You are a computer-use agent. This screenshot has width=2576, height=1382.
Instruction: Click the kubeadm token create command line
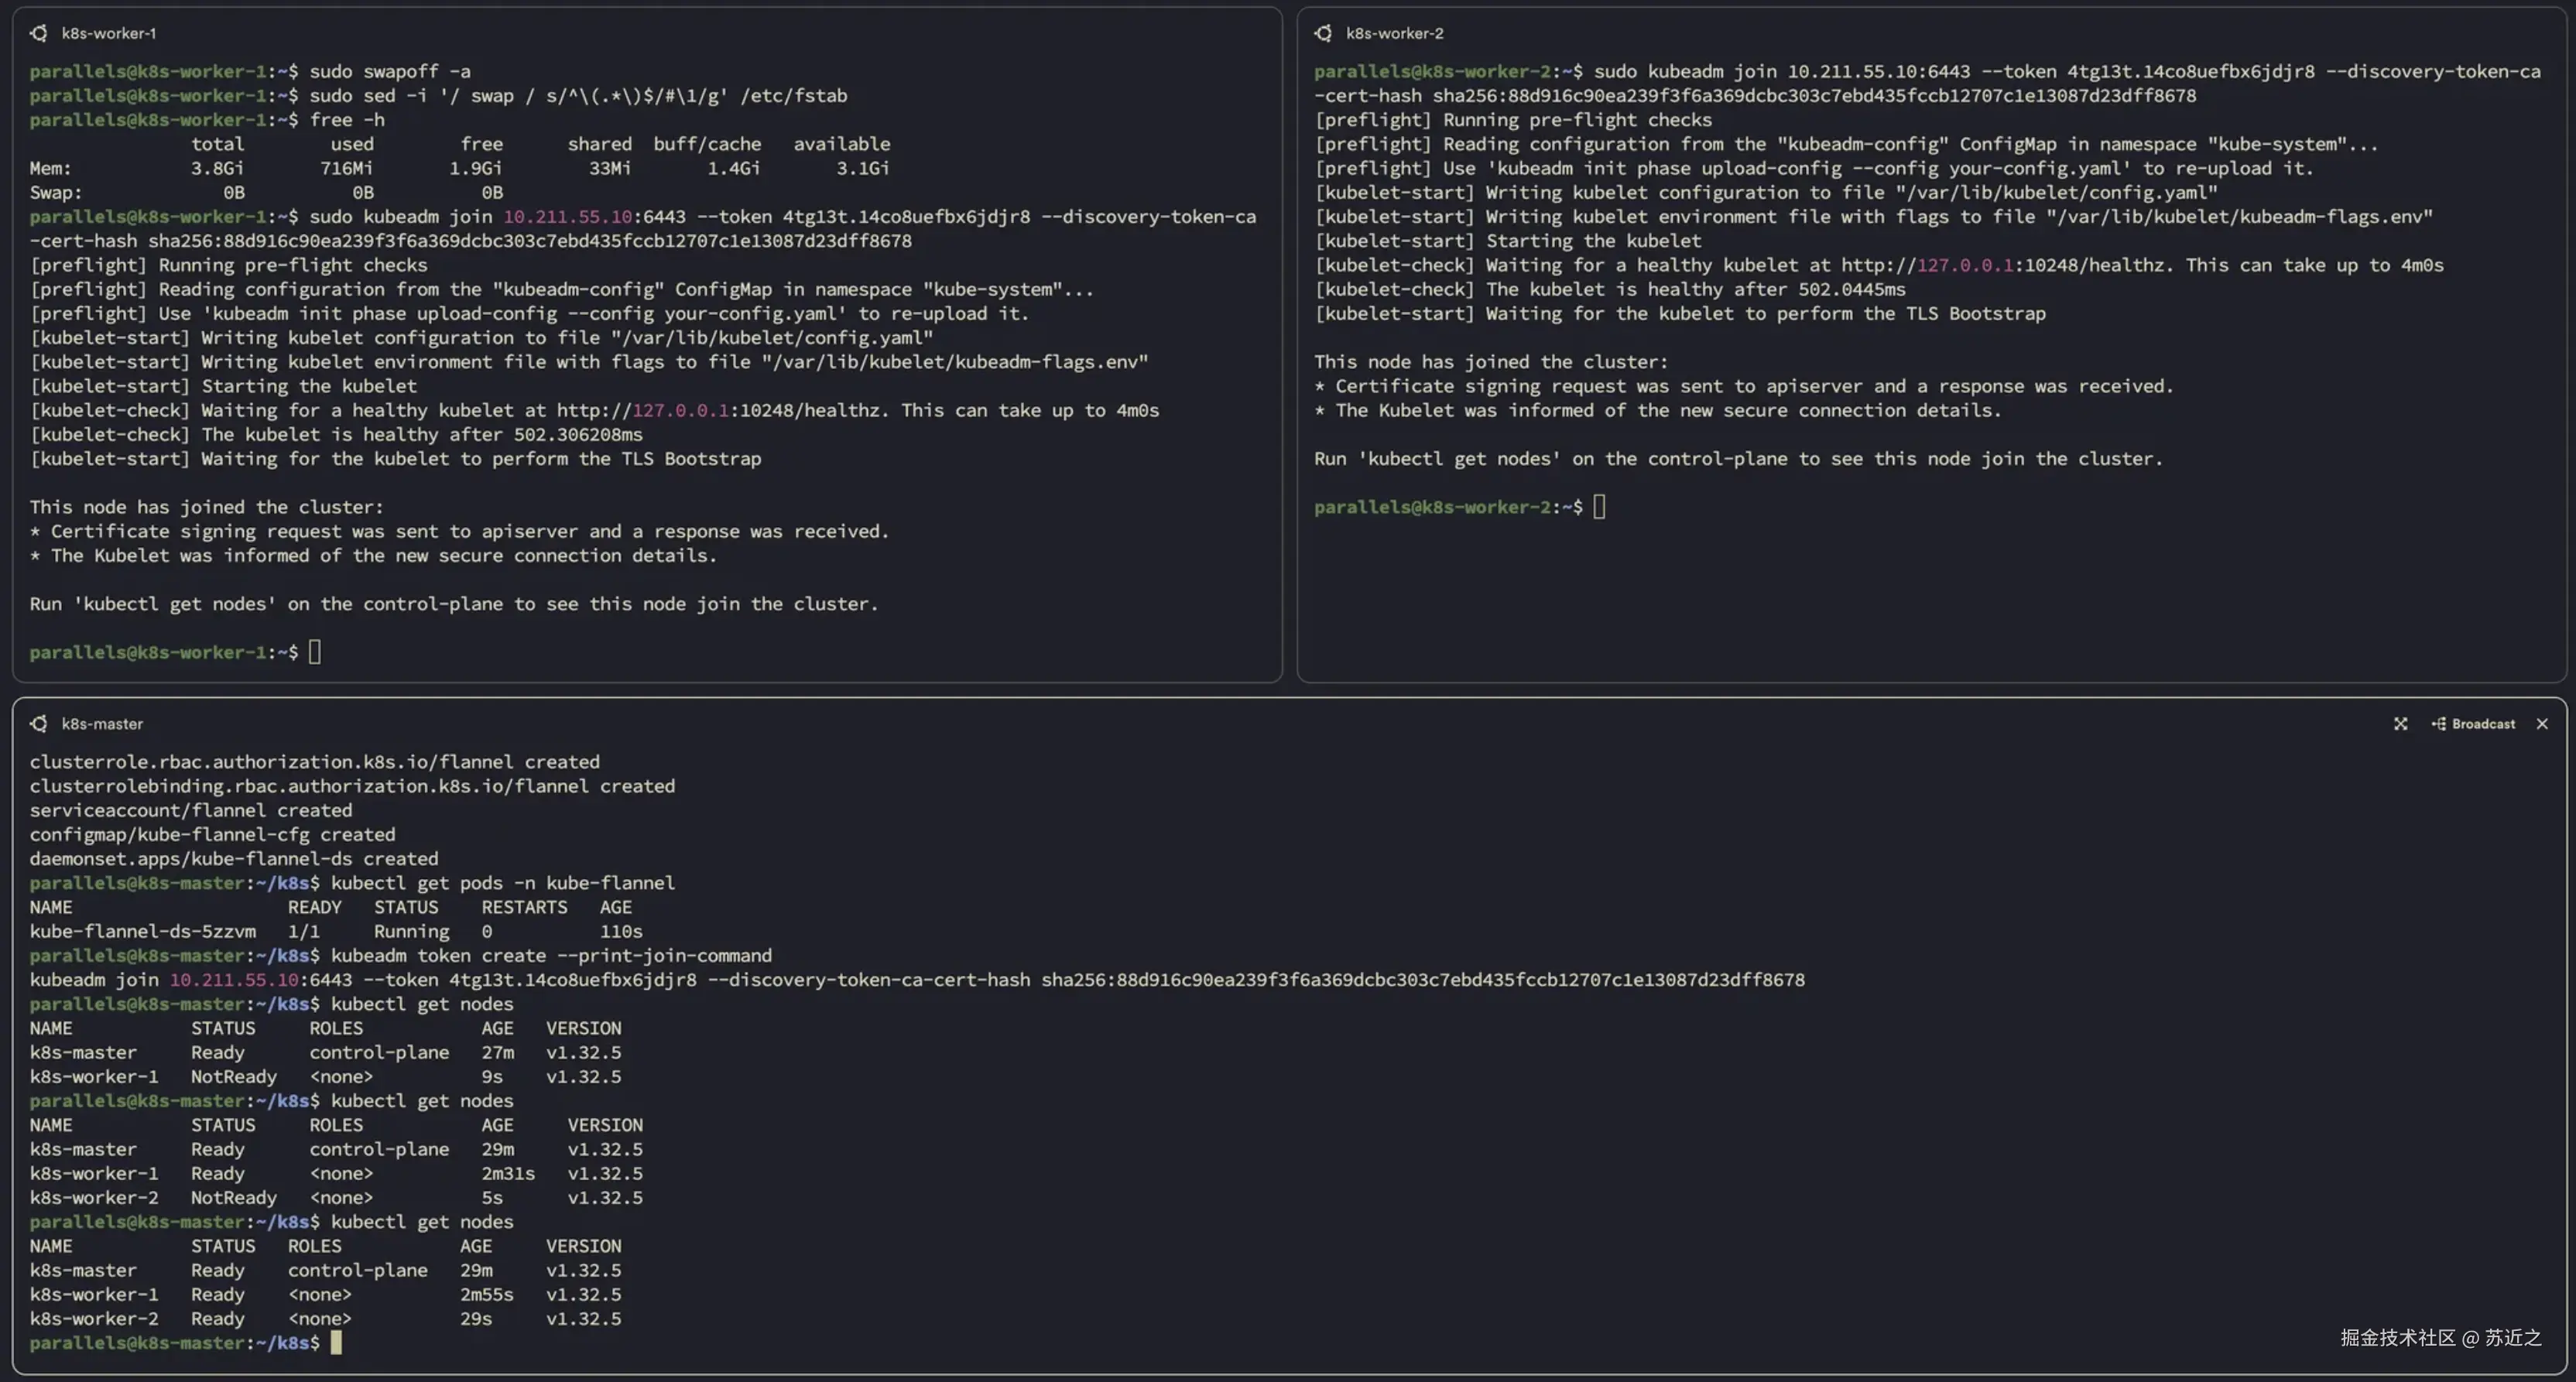click(x=550, y=955)
